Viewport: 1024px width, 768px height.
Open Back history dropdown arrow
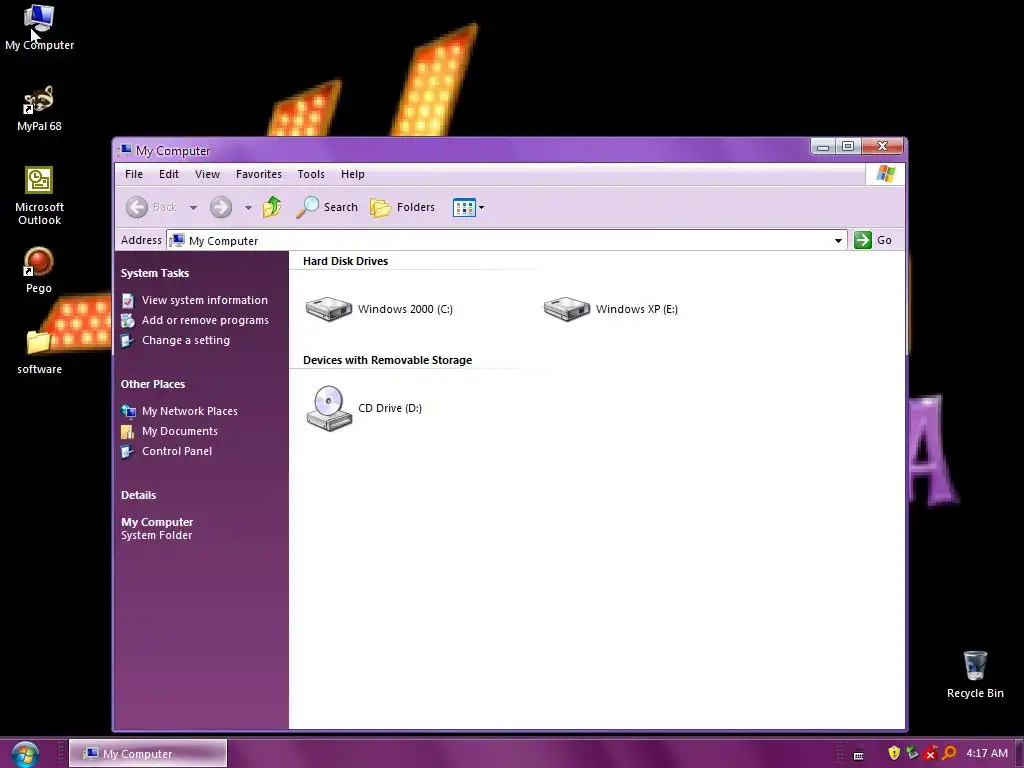[193, 208]
